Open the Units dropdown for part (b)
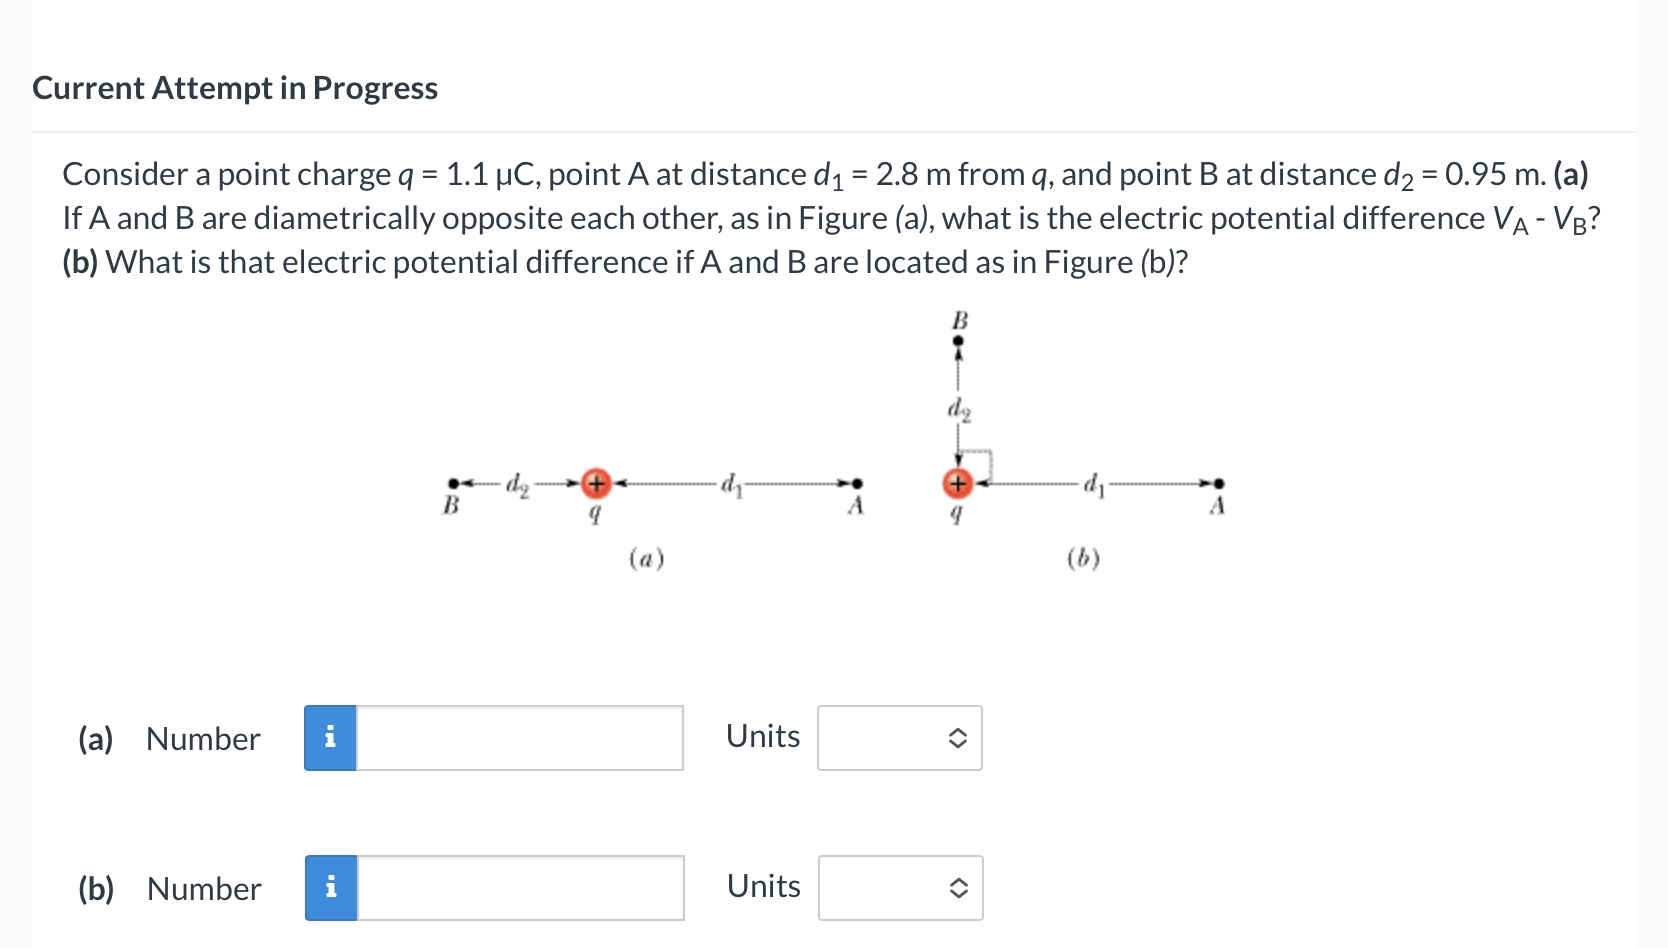The width and height of the screenshot is (1668, 948). (x=898, y=887)
